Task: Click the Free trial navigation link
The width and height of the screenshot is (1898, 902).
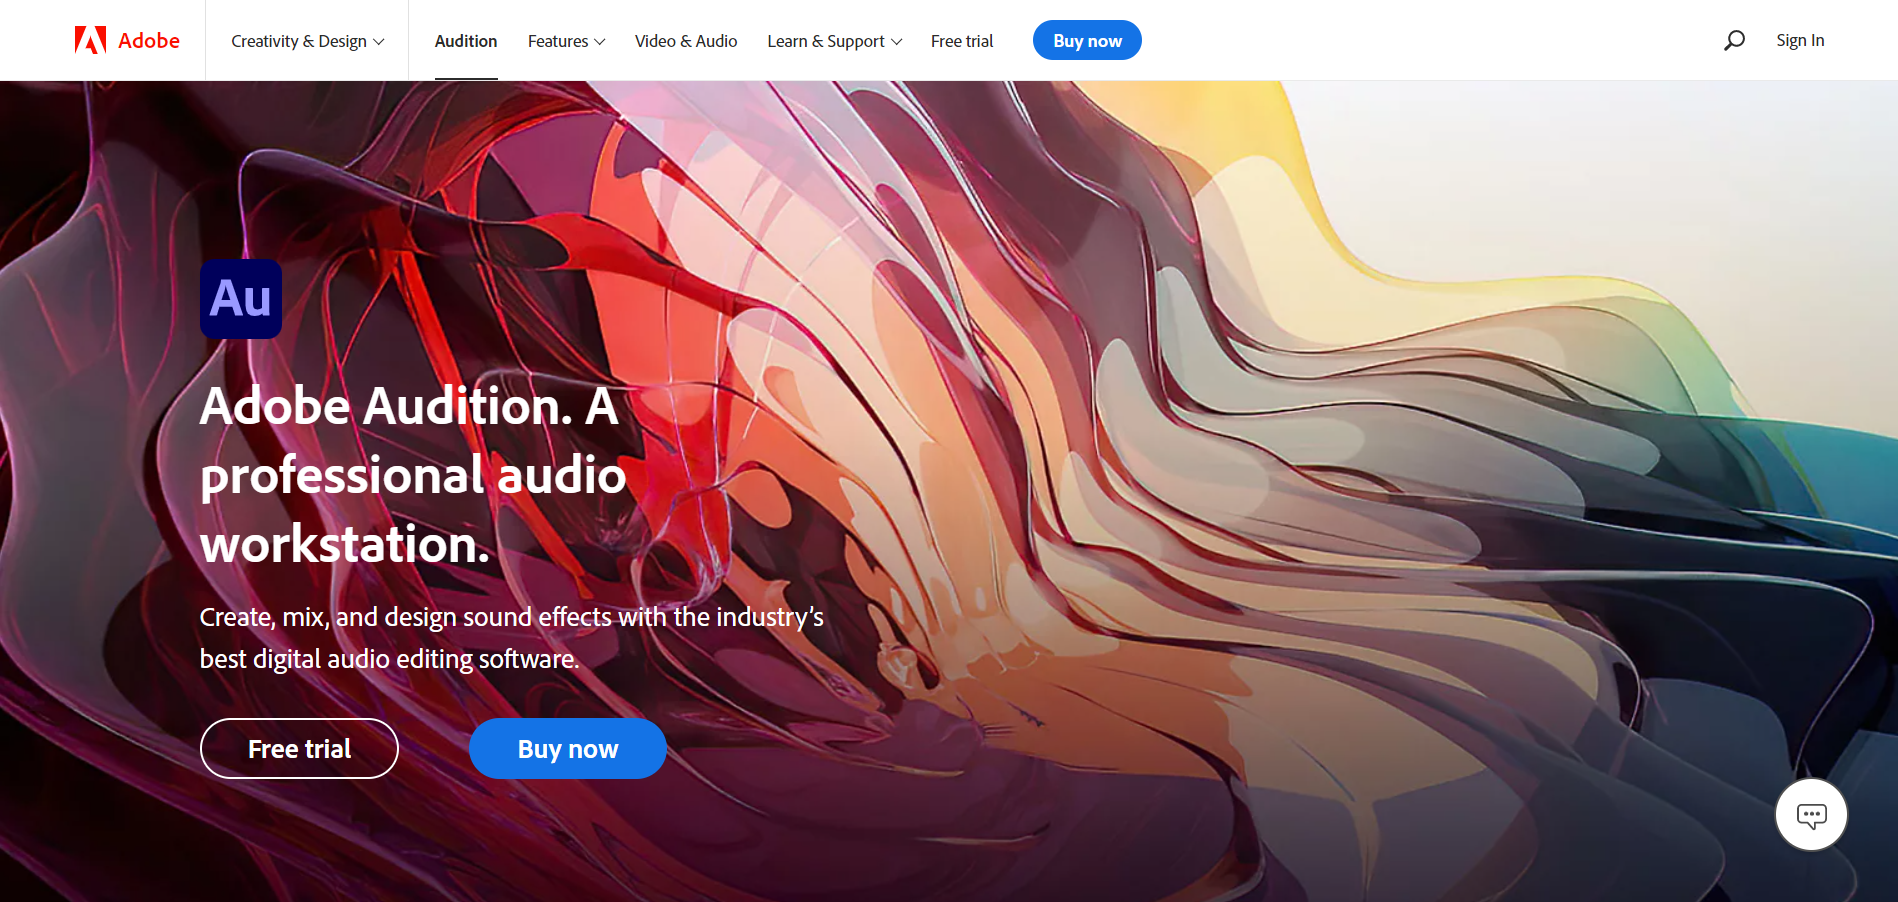Action: (x=962, y=41)
